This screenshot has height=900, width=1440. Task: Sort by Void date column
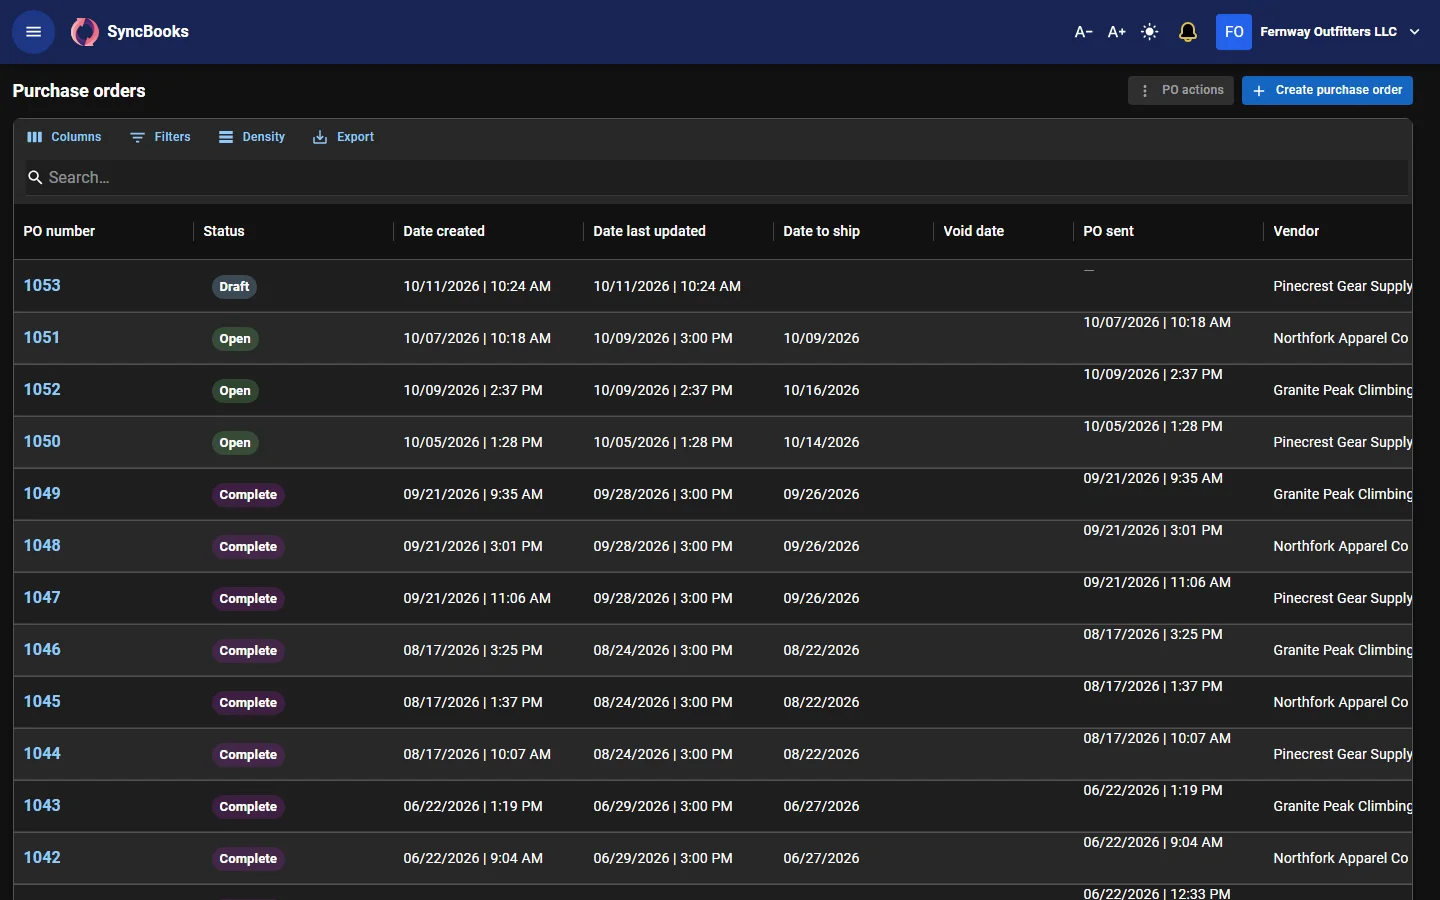coord(973,231)
